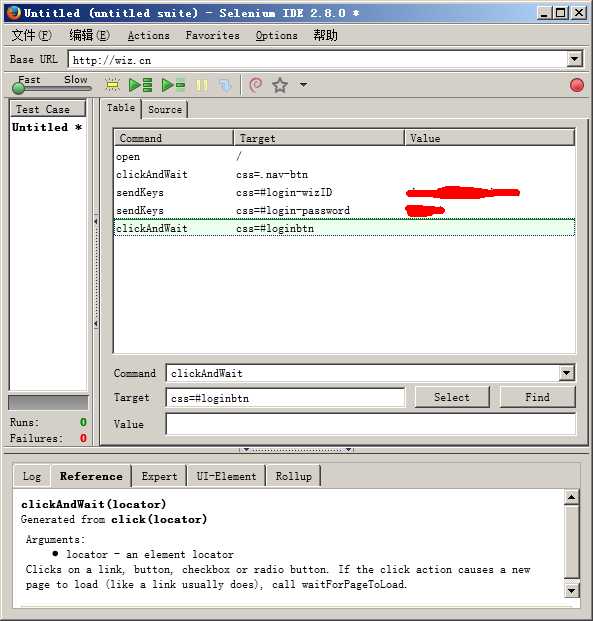Image resolution: width=593 pixels, height=621 pixels.
Task: Select the row with css=#login-wizID
Action: point(344,192)
